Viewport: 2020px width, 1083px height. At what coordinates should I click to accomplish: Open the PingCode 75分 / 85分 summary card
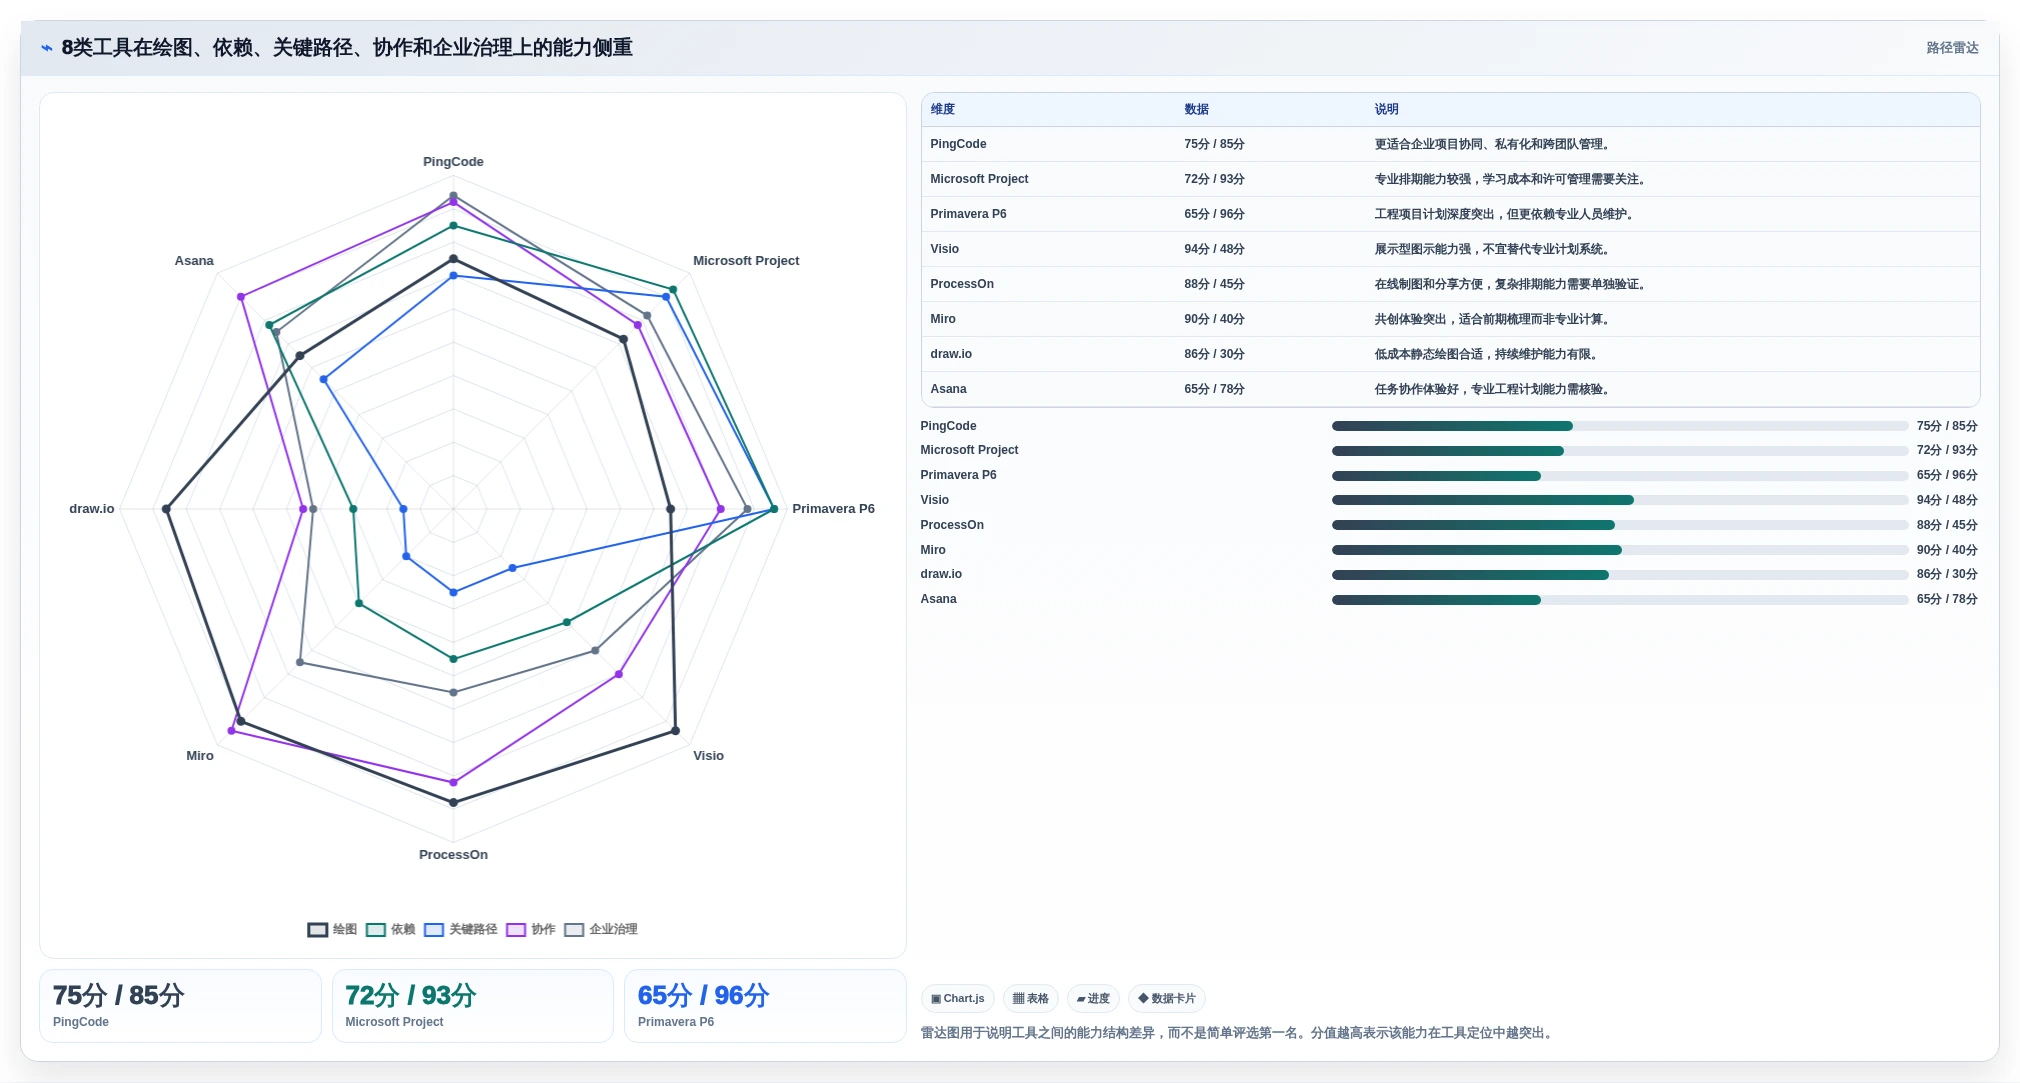click(x=180, y=1006)
